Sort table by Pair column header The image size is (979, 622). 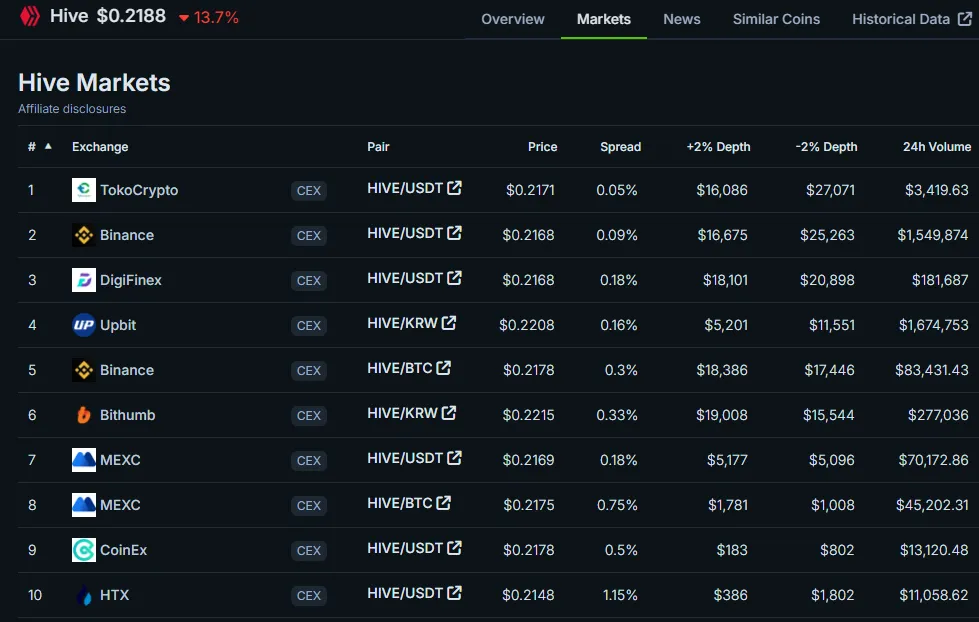coord(378,147)
